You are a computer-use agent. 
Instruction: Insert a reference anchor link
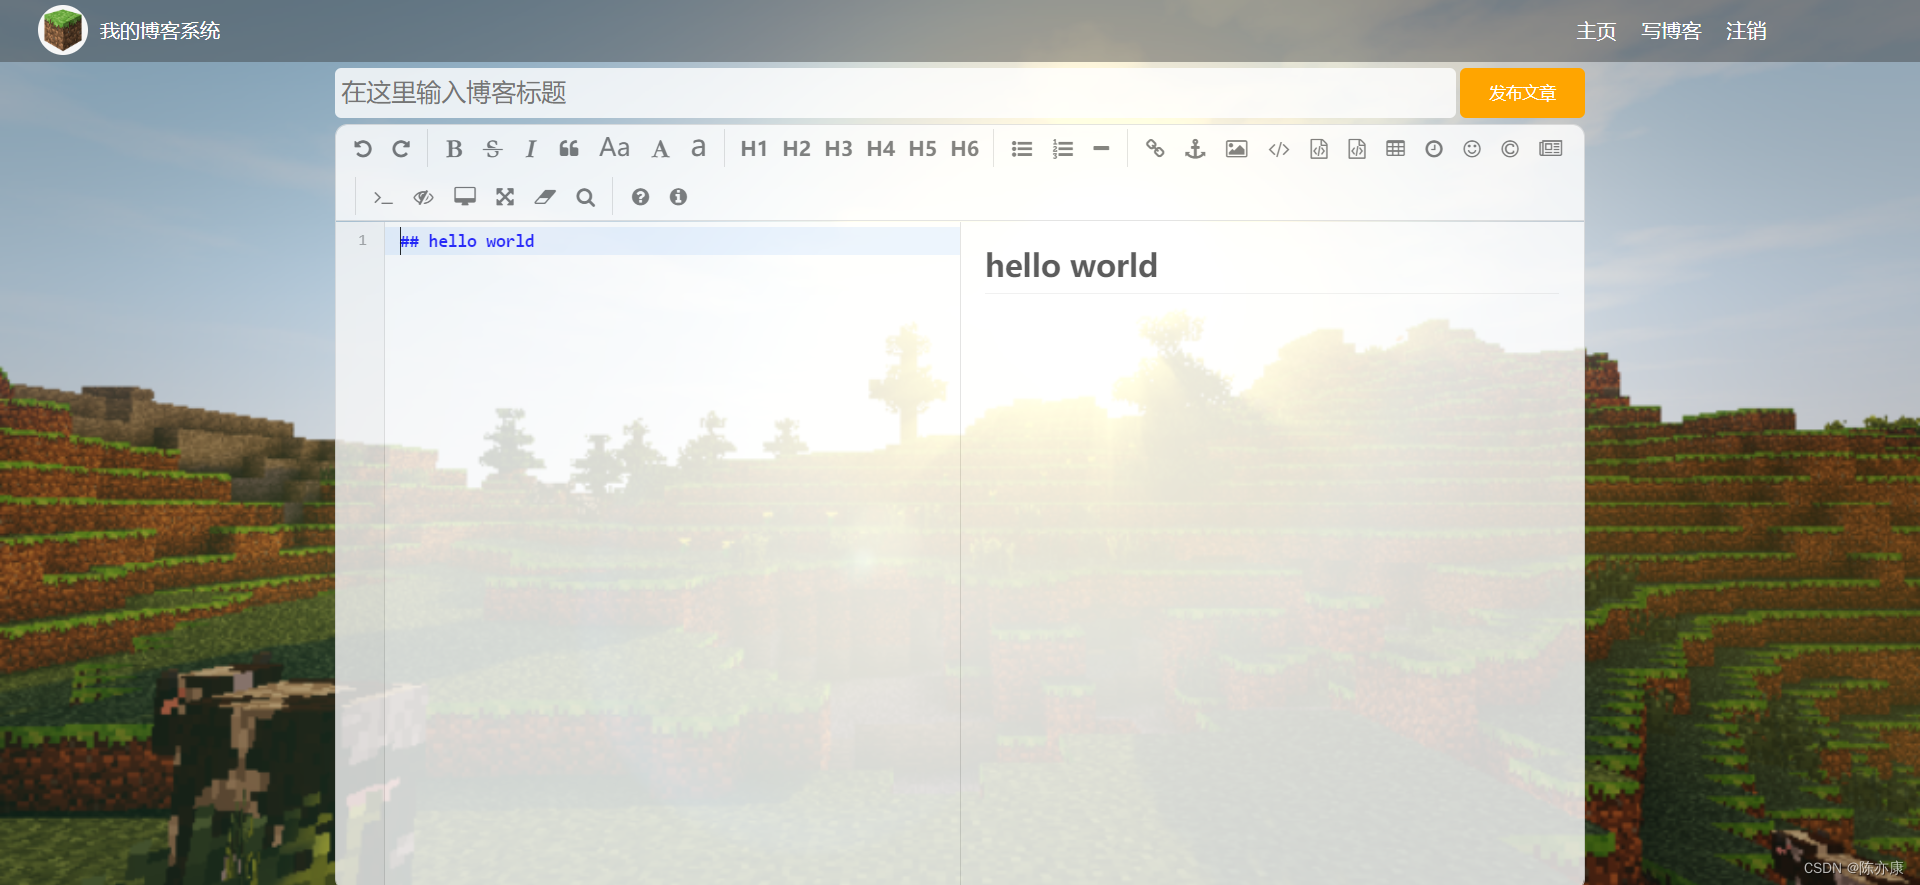(1195, 149)
